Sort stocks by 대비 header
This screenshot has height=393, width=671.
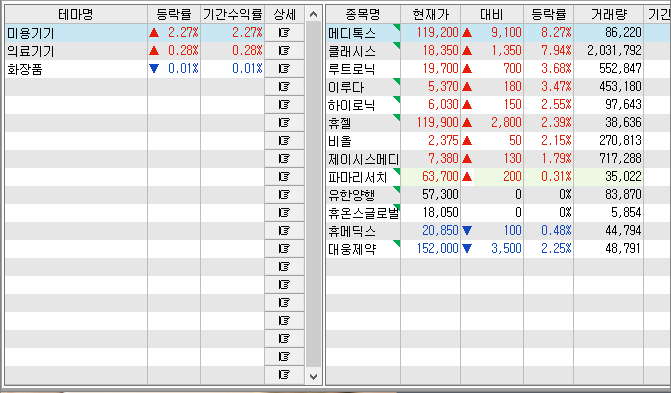click(492, 15)
